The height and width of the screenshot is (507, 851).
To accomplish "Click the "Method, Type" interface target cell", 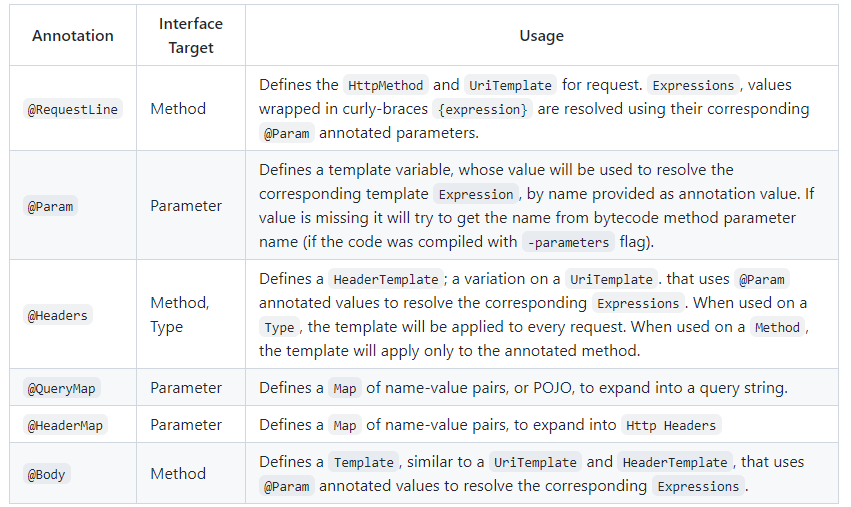I will pyautogui.click(x=180, y=314).
